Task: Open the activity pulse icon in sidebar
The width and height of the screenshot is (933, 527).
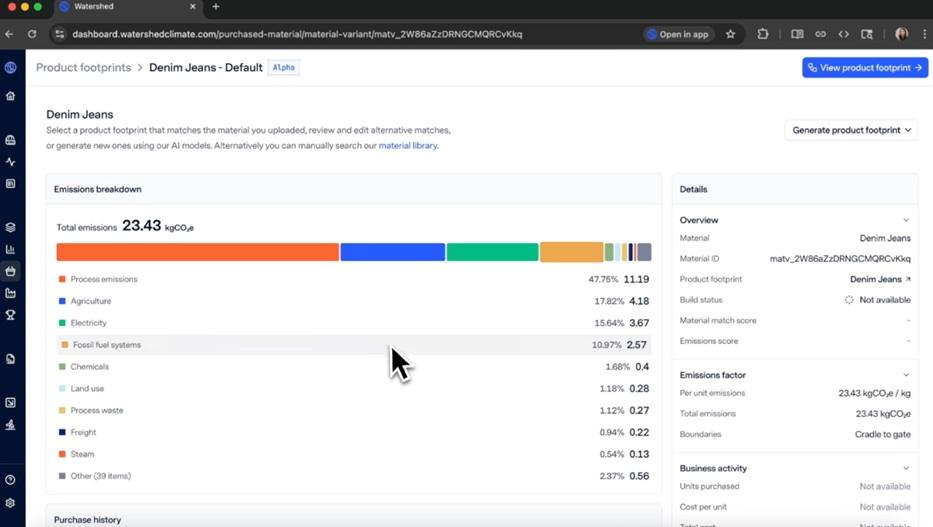Action: tap(11, 162)
